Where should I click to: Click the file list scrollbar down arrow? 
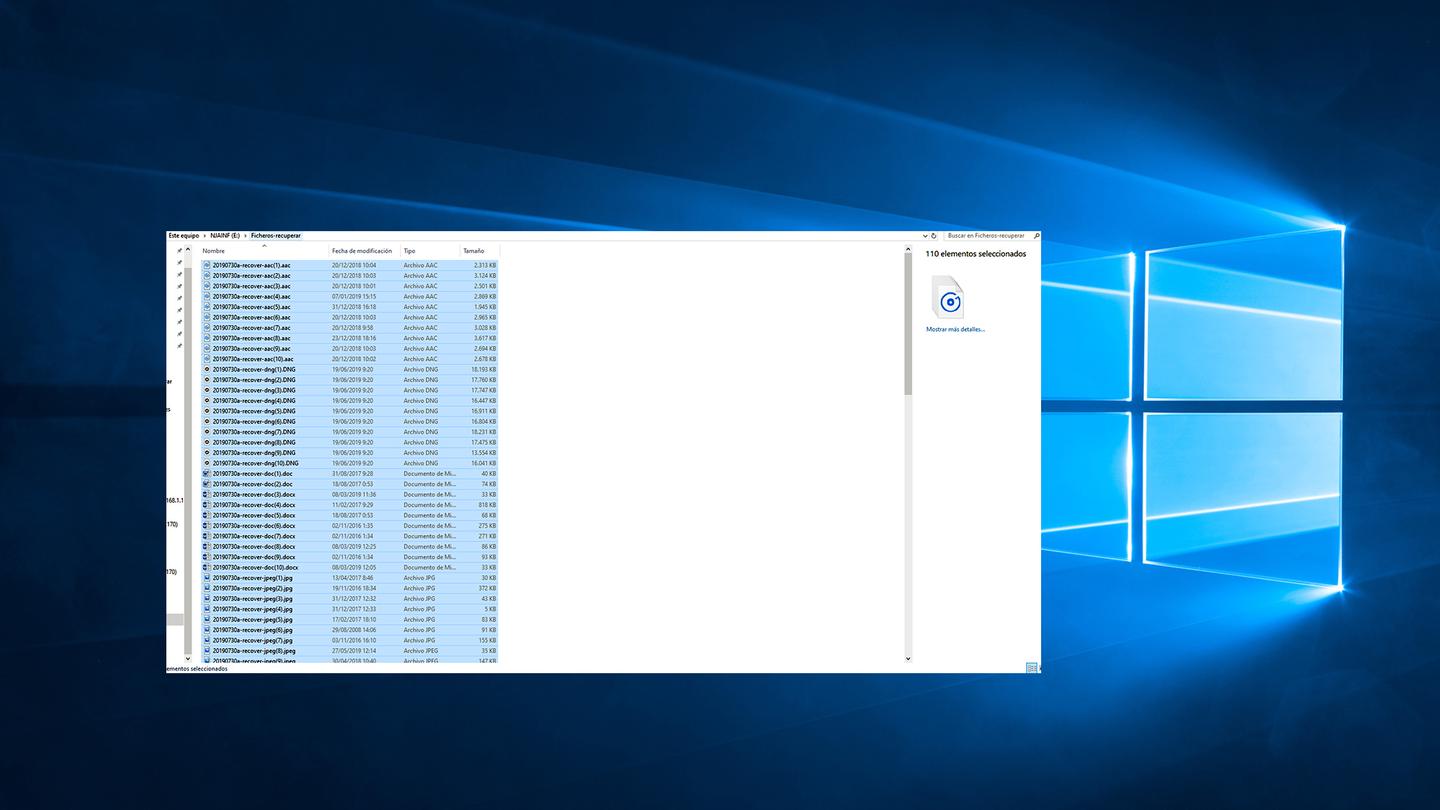908,658
